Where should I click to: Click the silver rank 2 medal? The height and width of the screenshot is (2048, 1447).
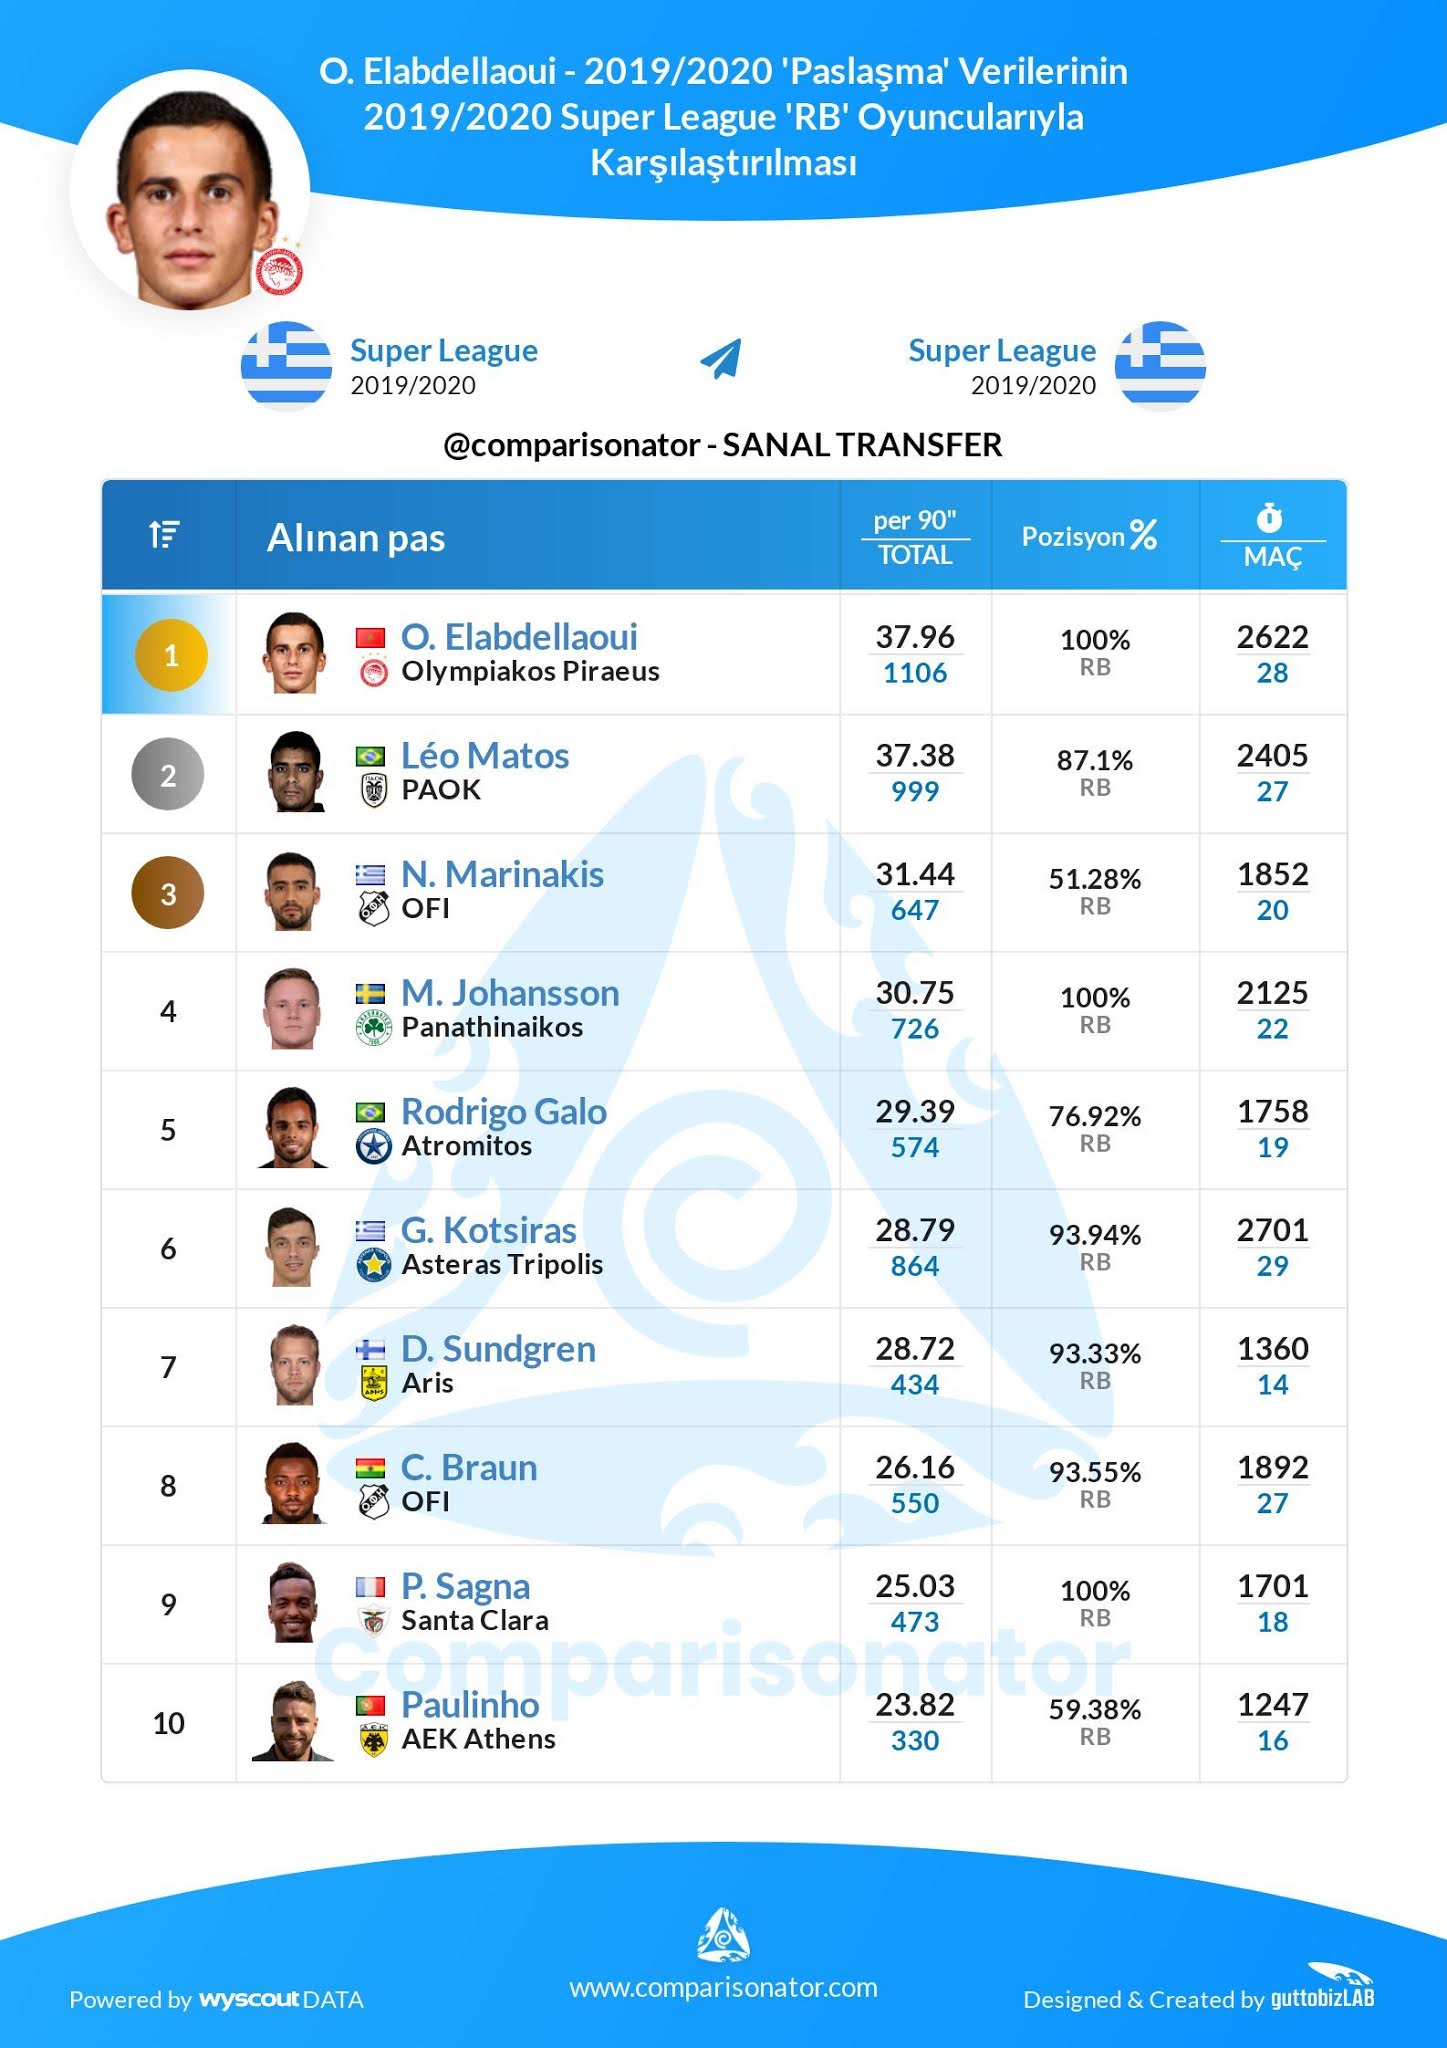[168, 774]
